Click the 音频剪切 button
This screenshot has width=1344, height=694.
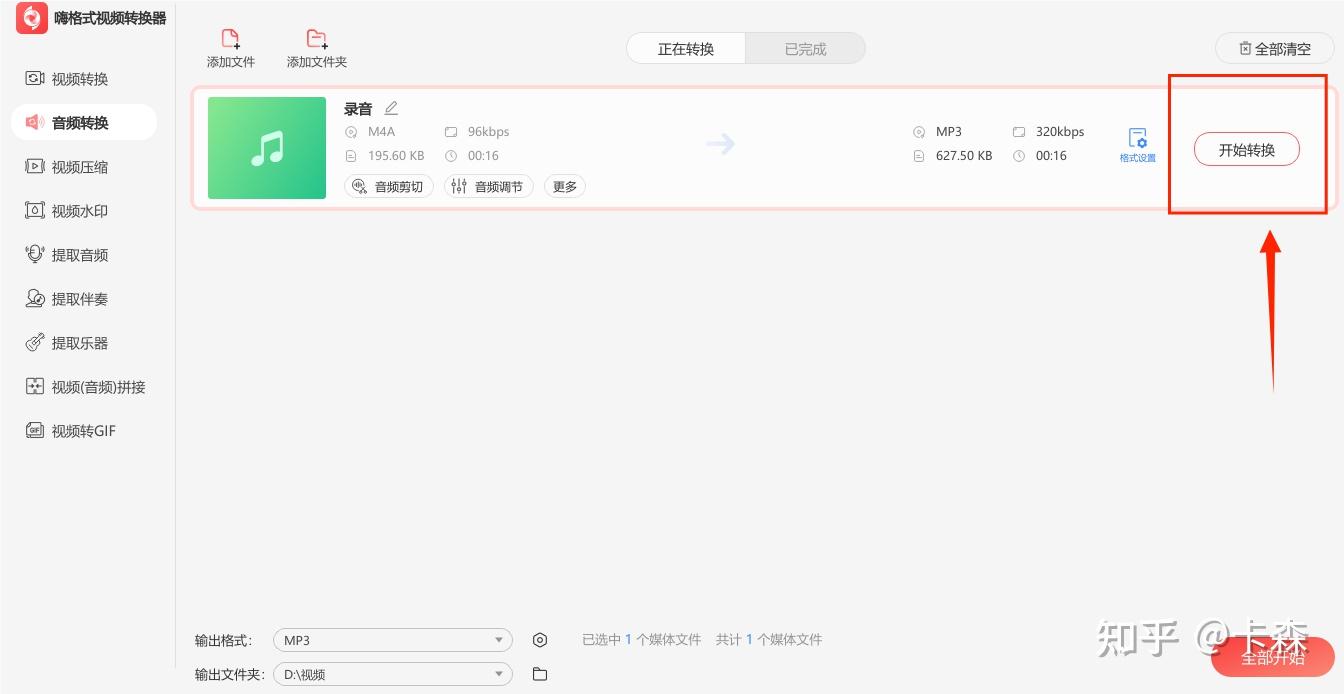[x=389, y=186]
